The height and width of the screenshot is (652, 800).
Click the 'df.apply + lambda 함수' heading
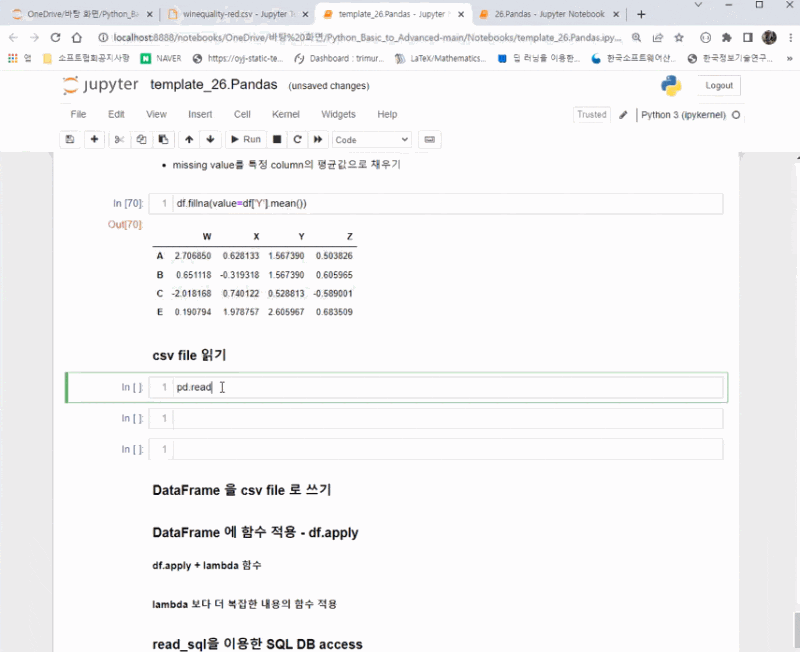[x=207, y=565]
